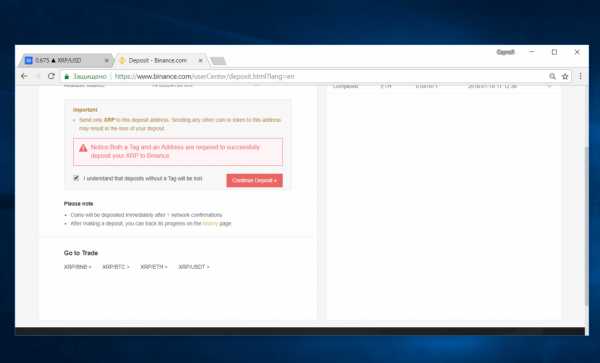
Task: Open a new browser tab
Action: (x=218, y=61)
